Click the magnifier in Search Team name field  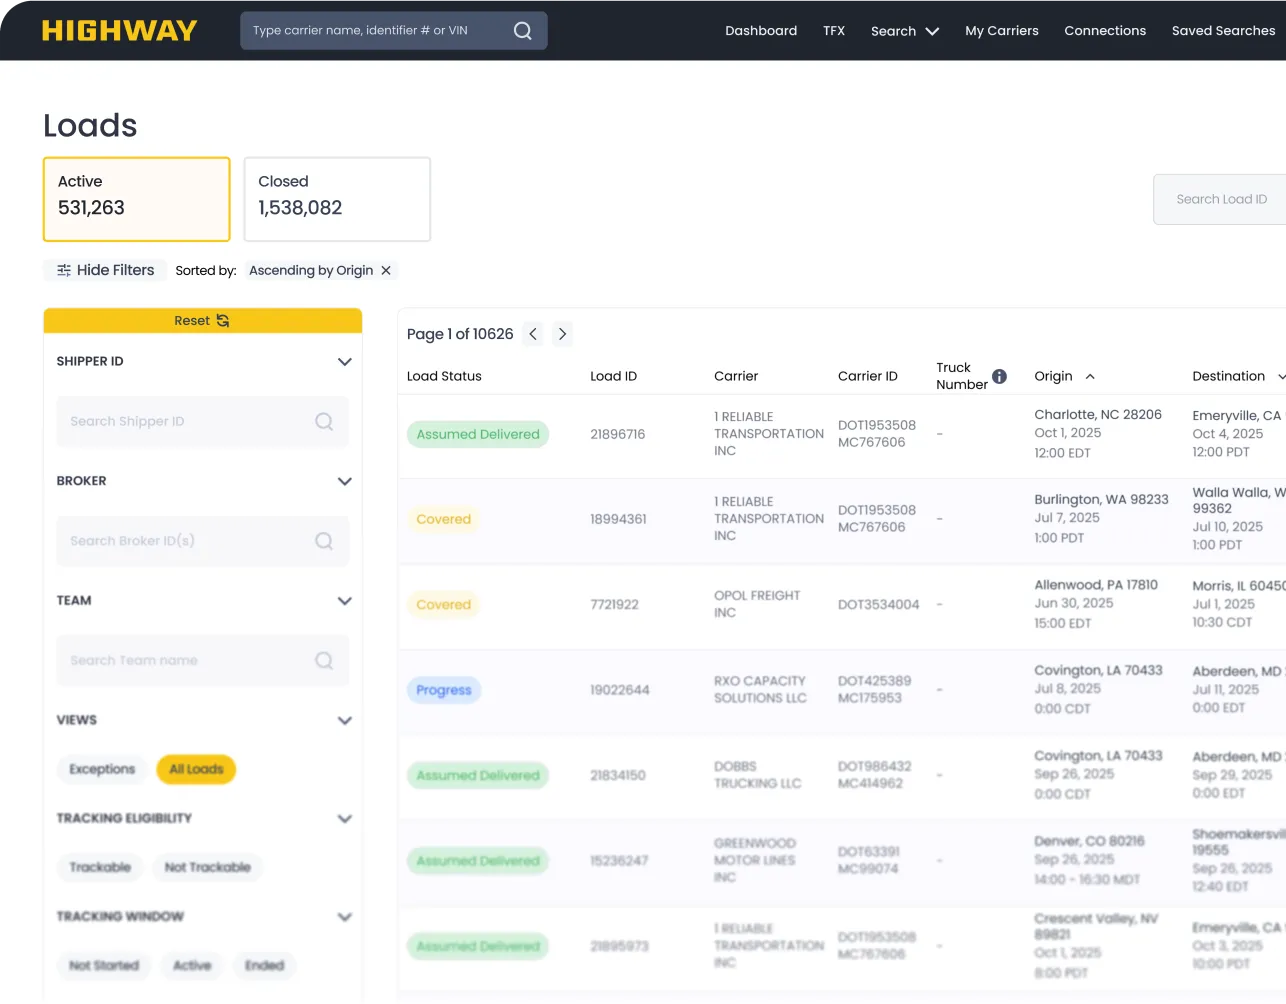(324, 660)
